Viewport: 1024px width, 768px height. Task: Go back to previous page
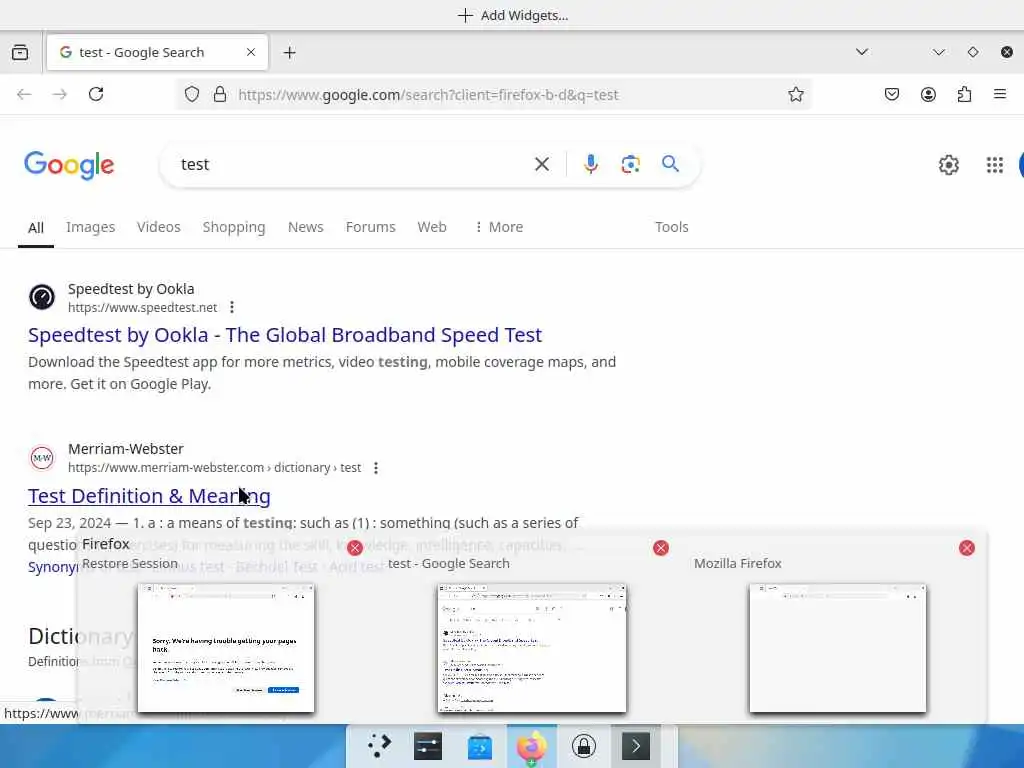pyautogui.click(x=24, y=94)
